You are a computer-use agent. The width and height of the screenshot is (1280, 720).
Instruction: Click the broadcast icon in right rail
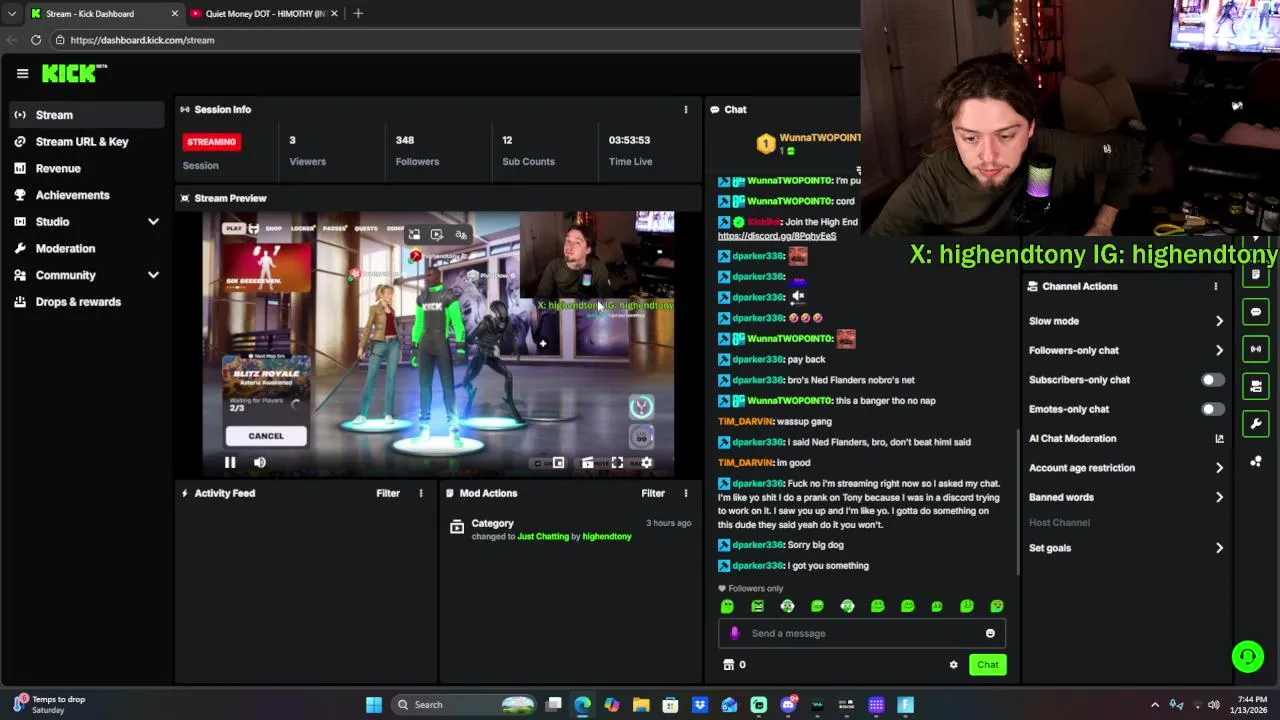pos(1256,349)
